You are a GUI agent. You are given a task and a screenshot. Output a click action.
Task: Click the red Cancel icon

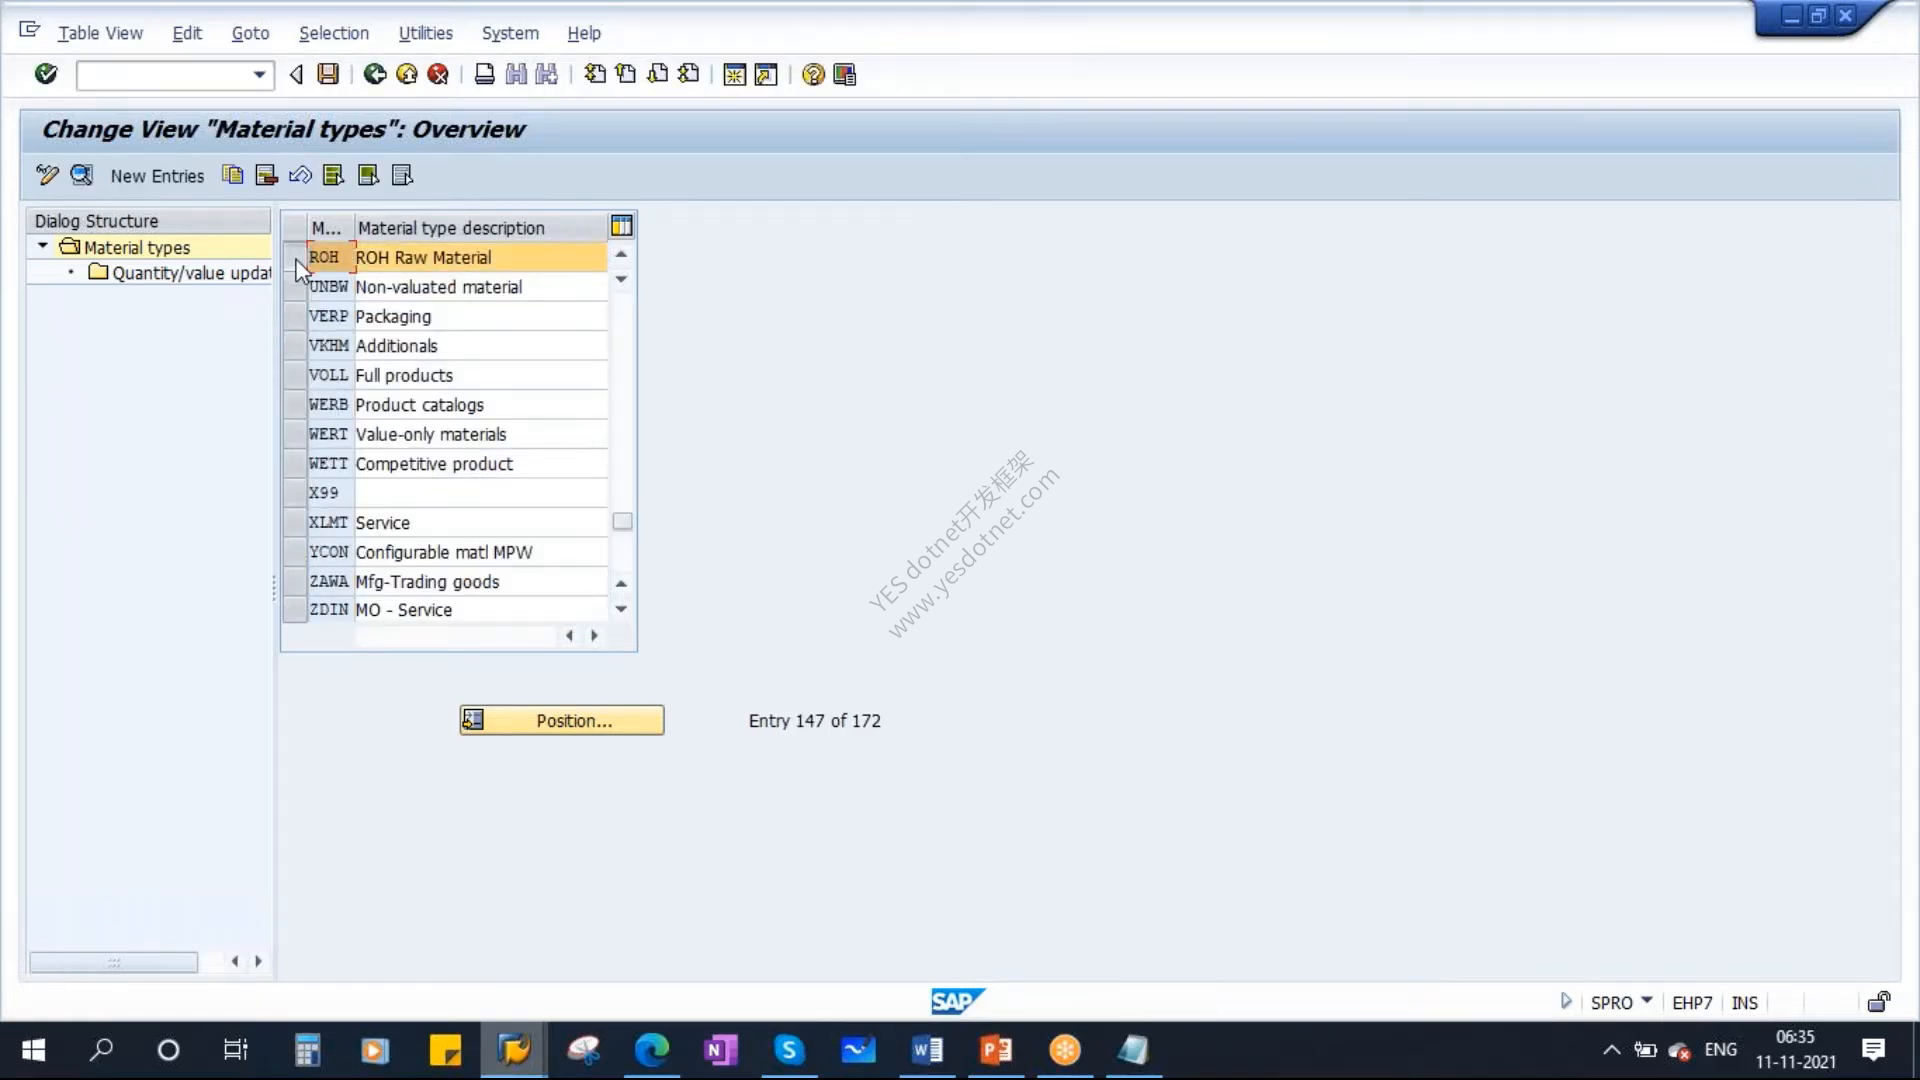438,74
